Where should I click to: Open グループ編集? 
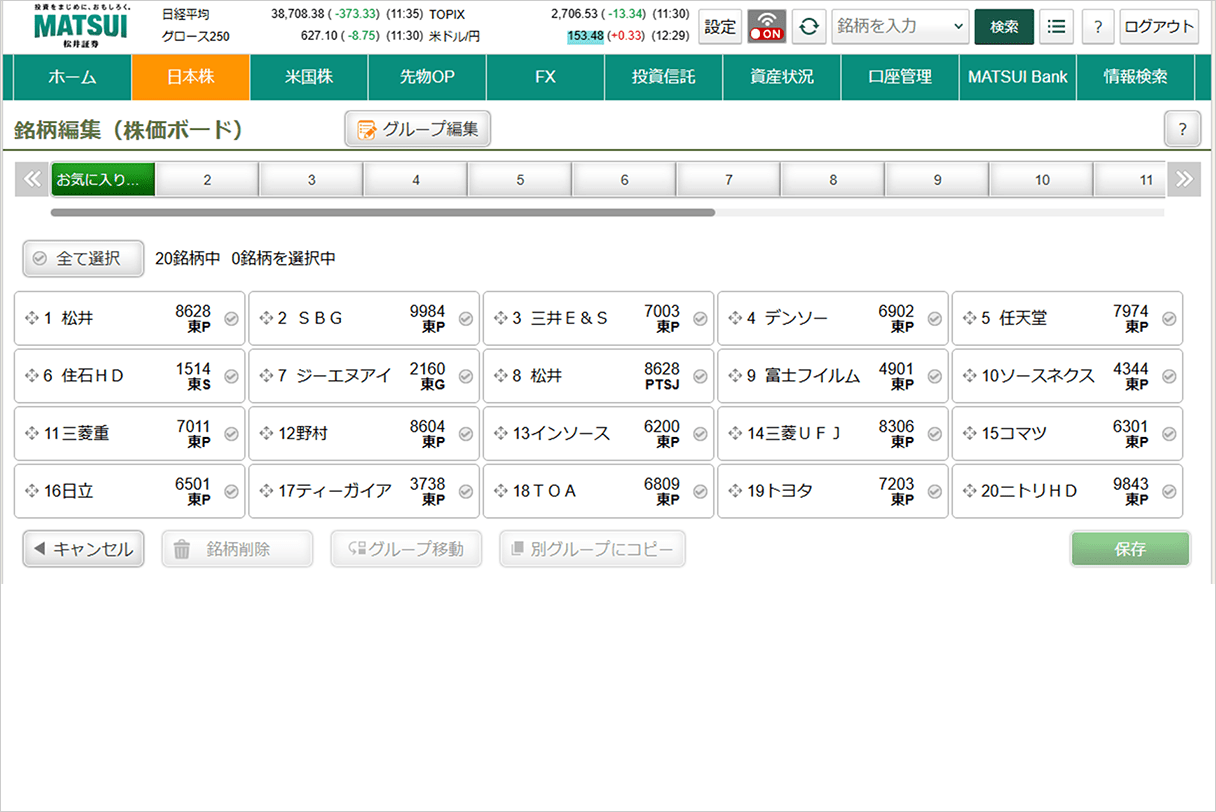(418, 129)
